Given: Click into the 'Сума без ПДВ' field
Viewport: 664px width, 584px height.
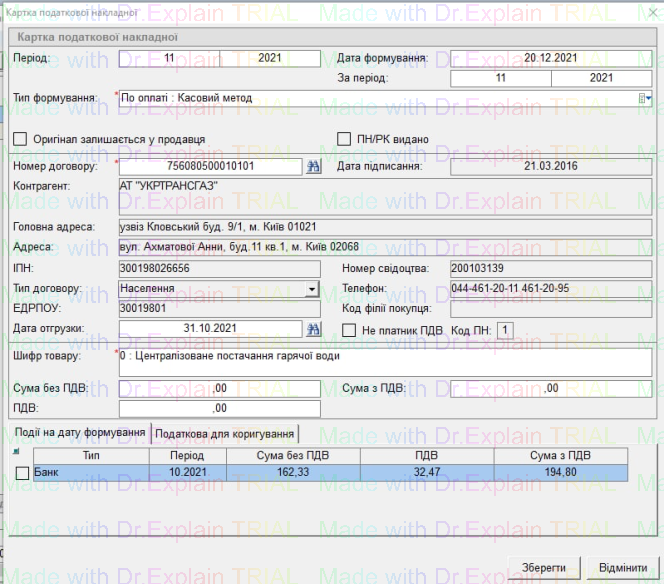Looking at the screenshot, I should [x=219, y=388].
